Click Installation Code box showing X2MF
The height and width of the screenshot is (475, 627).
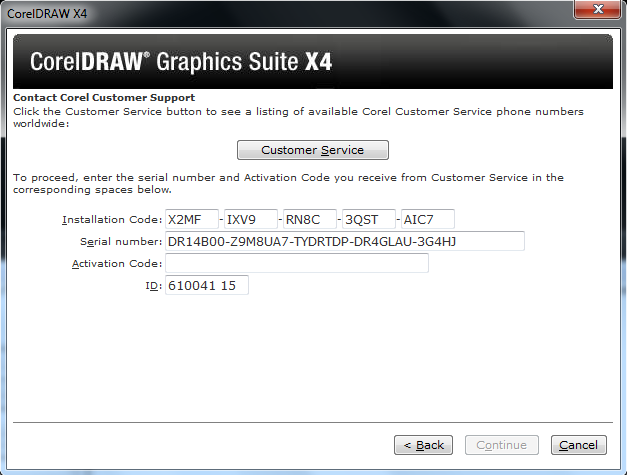point(192,219)
